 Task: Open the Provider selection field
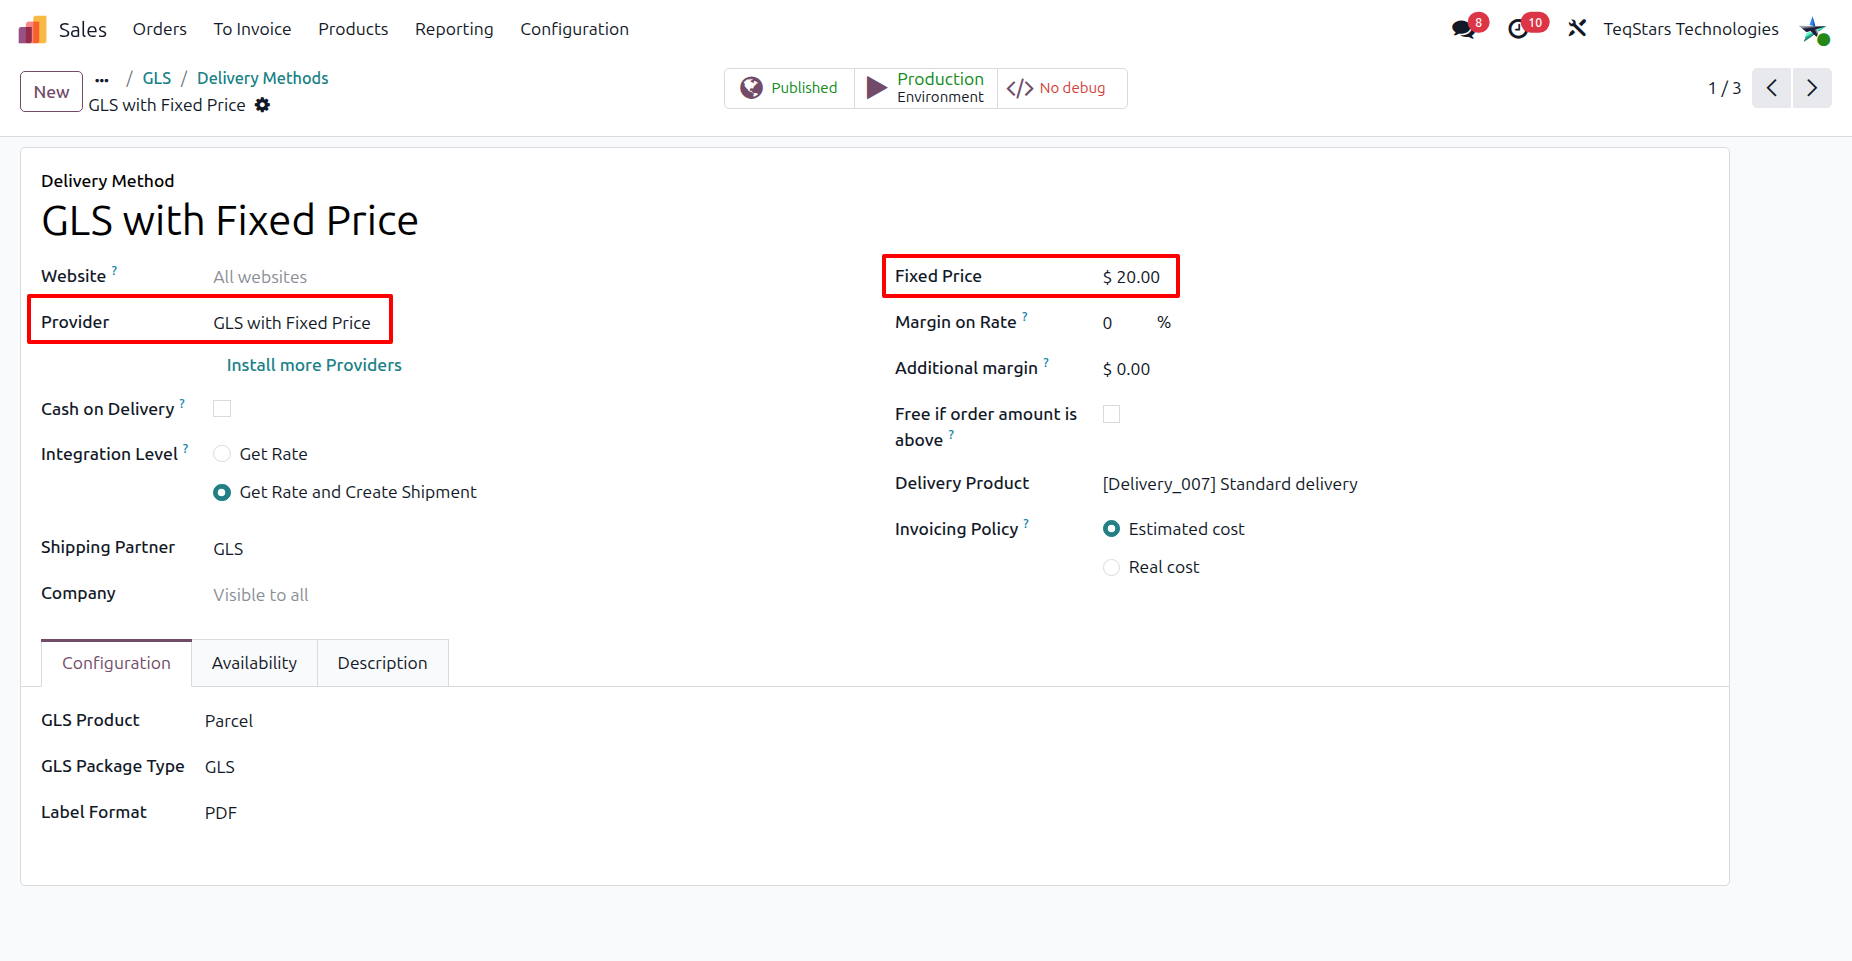tap(292, 323)
